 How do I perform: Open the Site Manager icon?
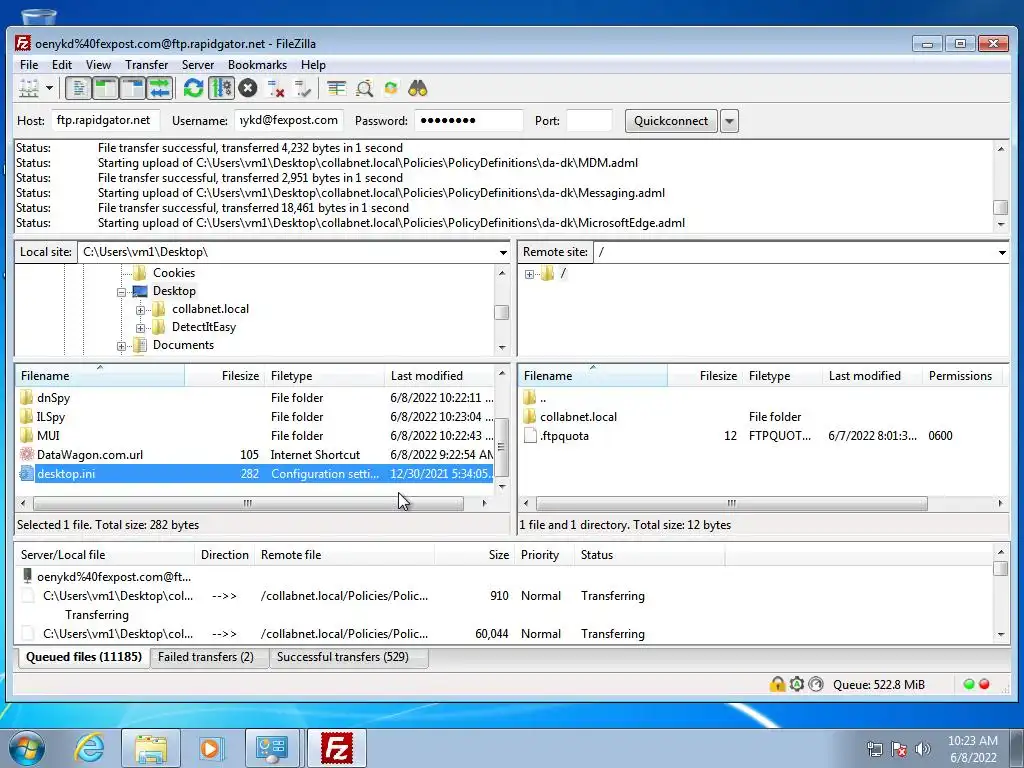(29, 88)
